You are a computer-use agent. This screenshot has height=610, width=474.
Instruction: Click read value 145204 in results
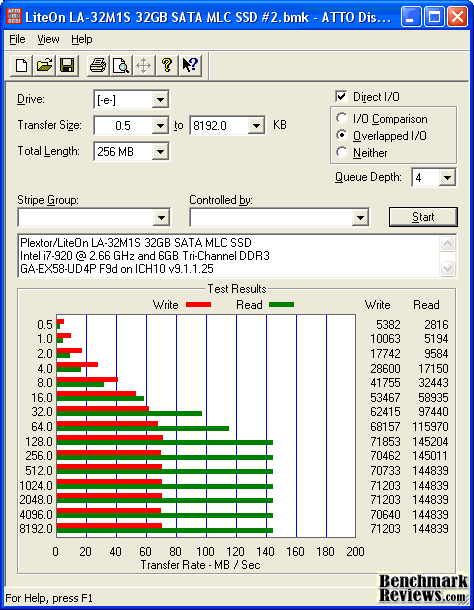(430, 442)
